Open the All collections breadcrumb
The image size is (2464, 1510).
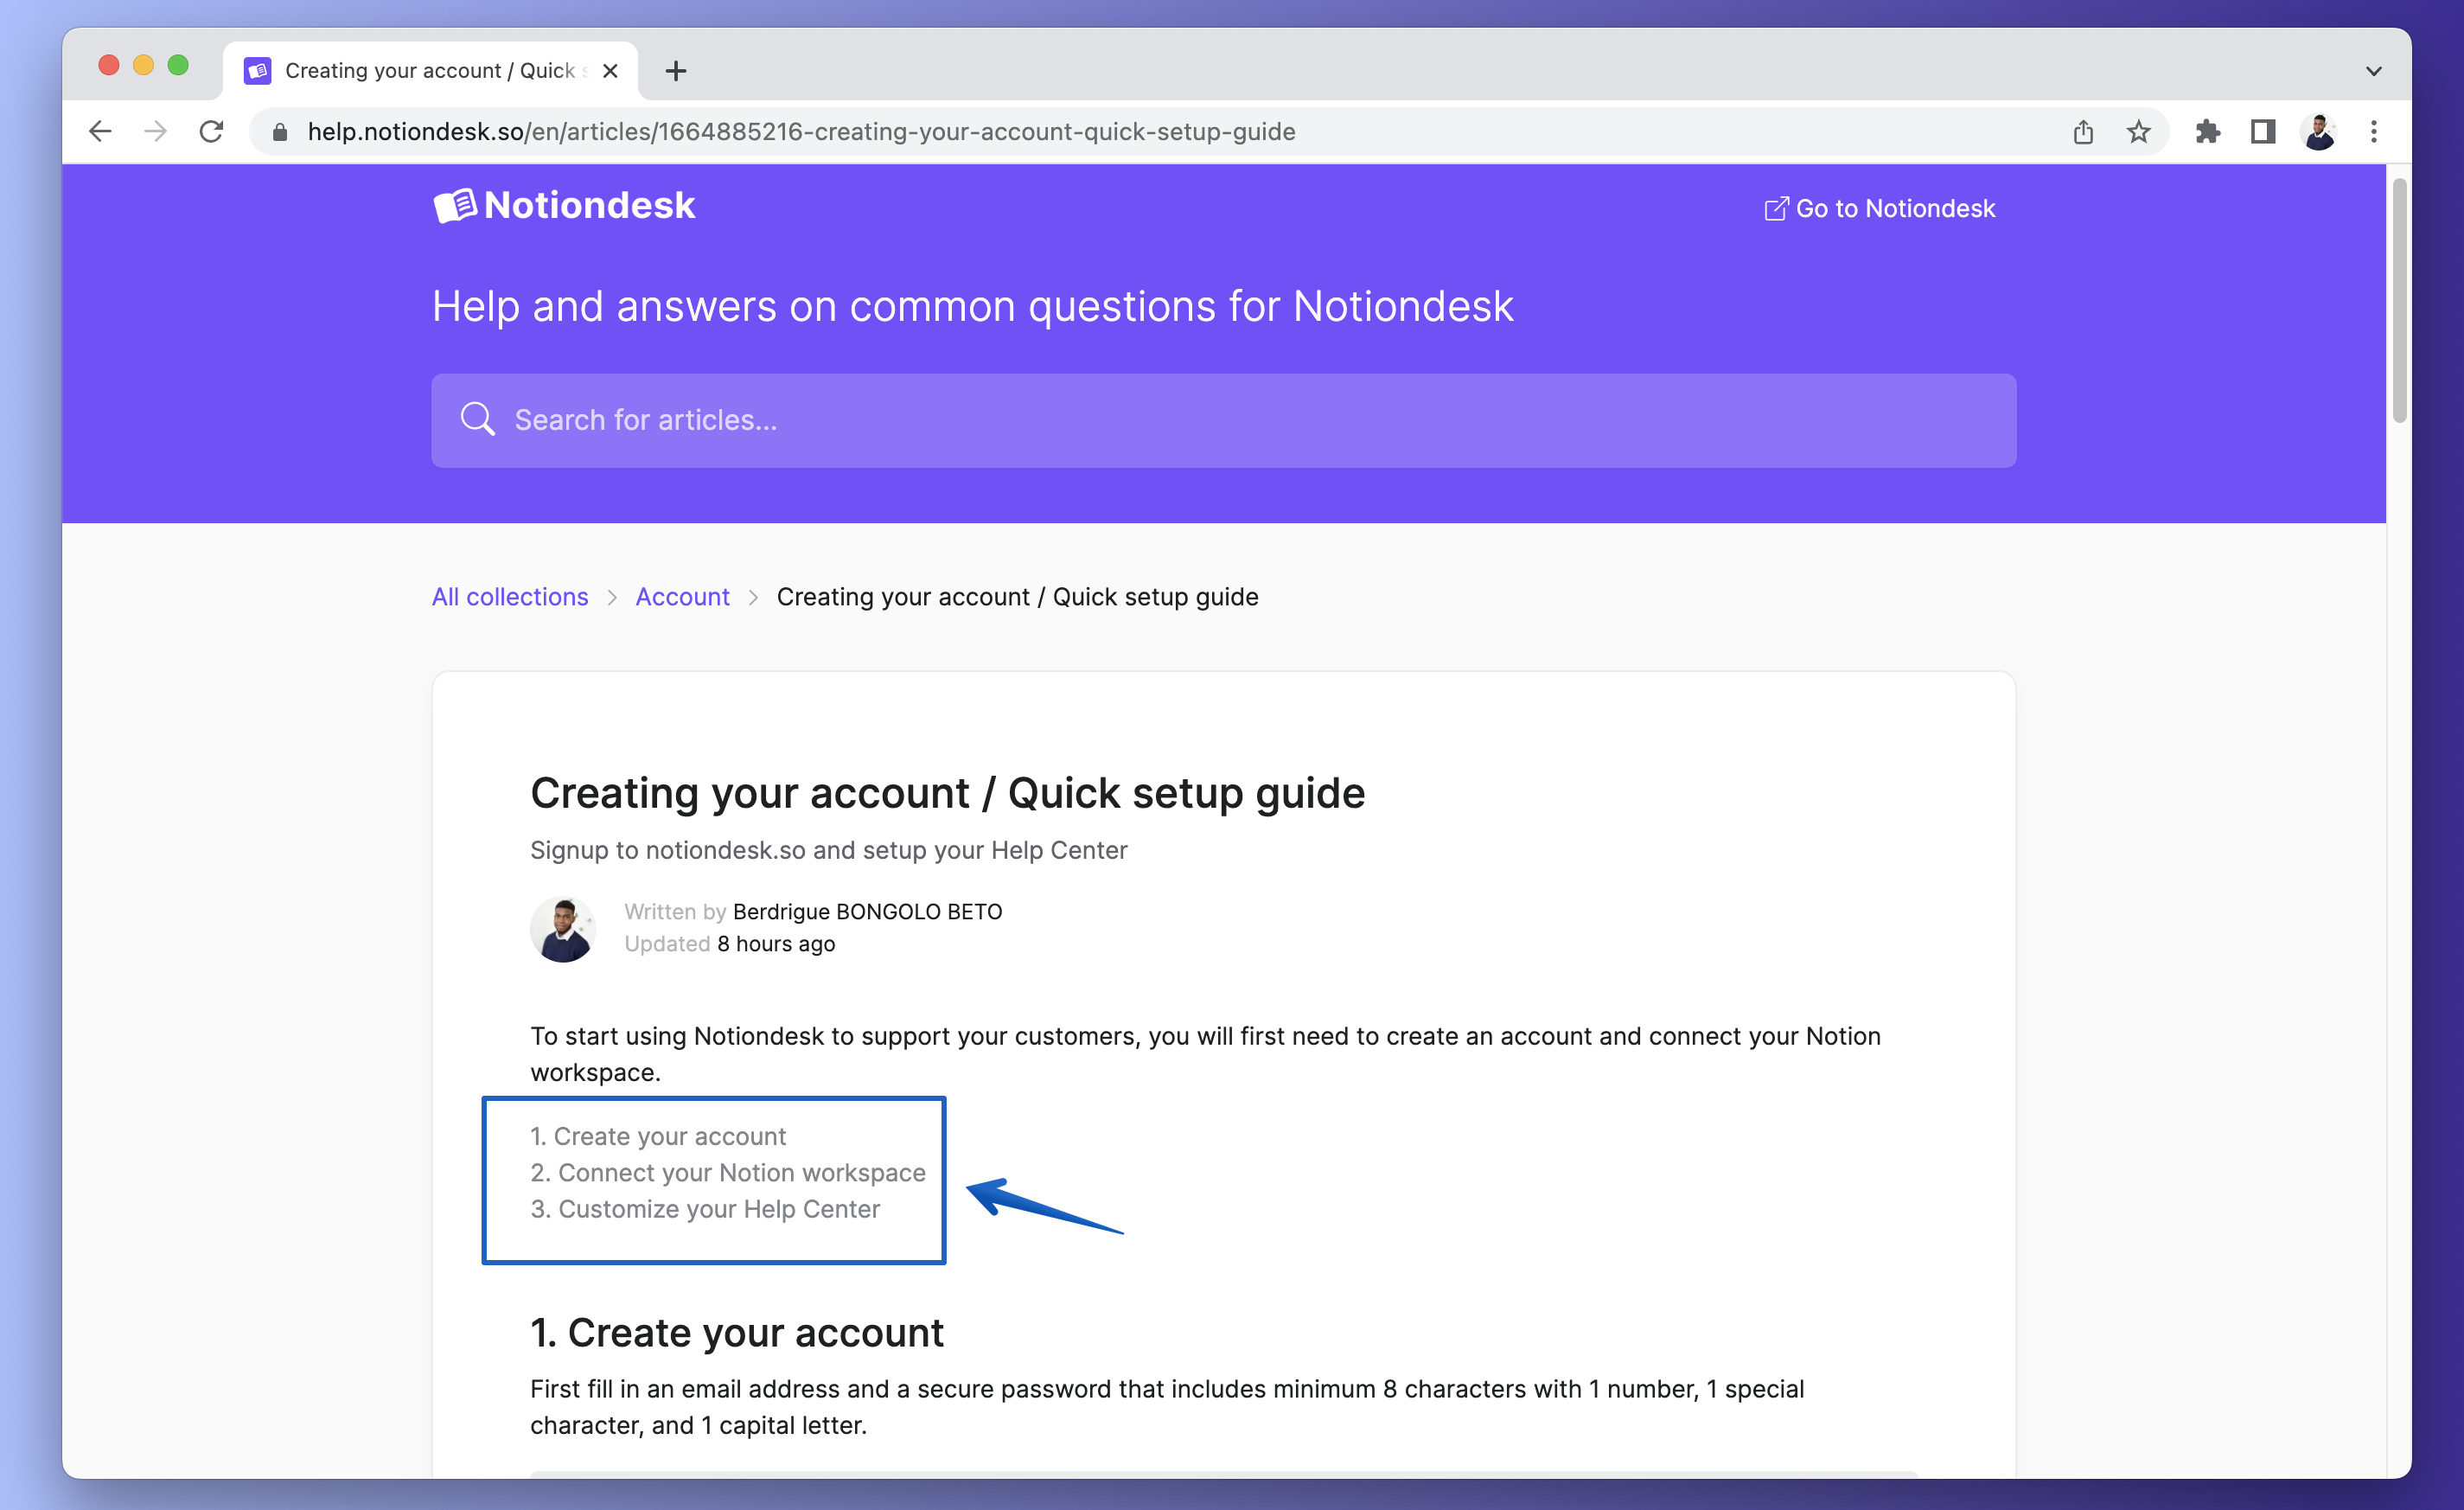510,597
